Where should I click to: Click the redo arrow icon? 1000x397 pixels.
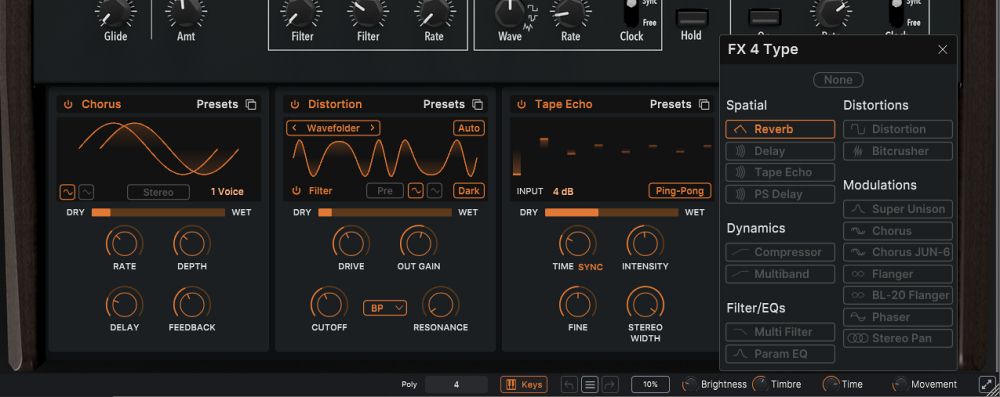(610, 384)
